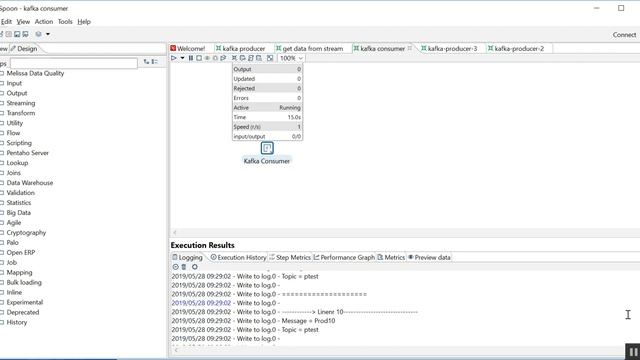The width and height of the screenshot is (640, 360).
Task: Open the Metrics tab
Action: coord(391,257)
